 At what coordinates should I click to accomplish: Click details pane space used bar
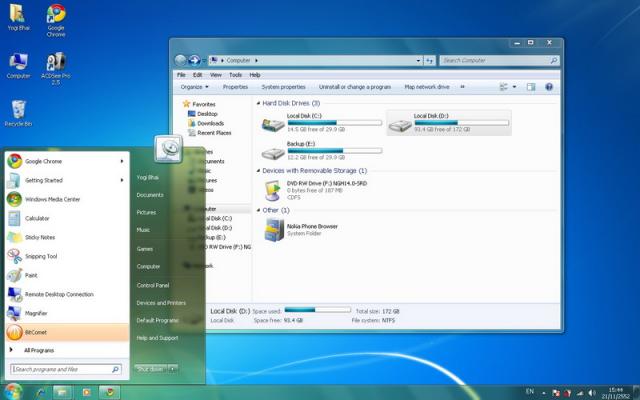(x=318, y=310)
